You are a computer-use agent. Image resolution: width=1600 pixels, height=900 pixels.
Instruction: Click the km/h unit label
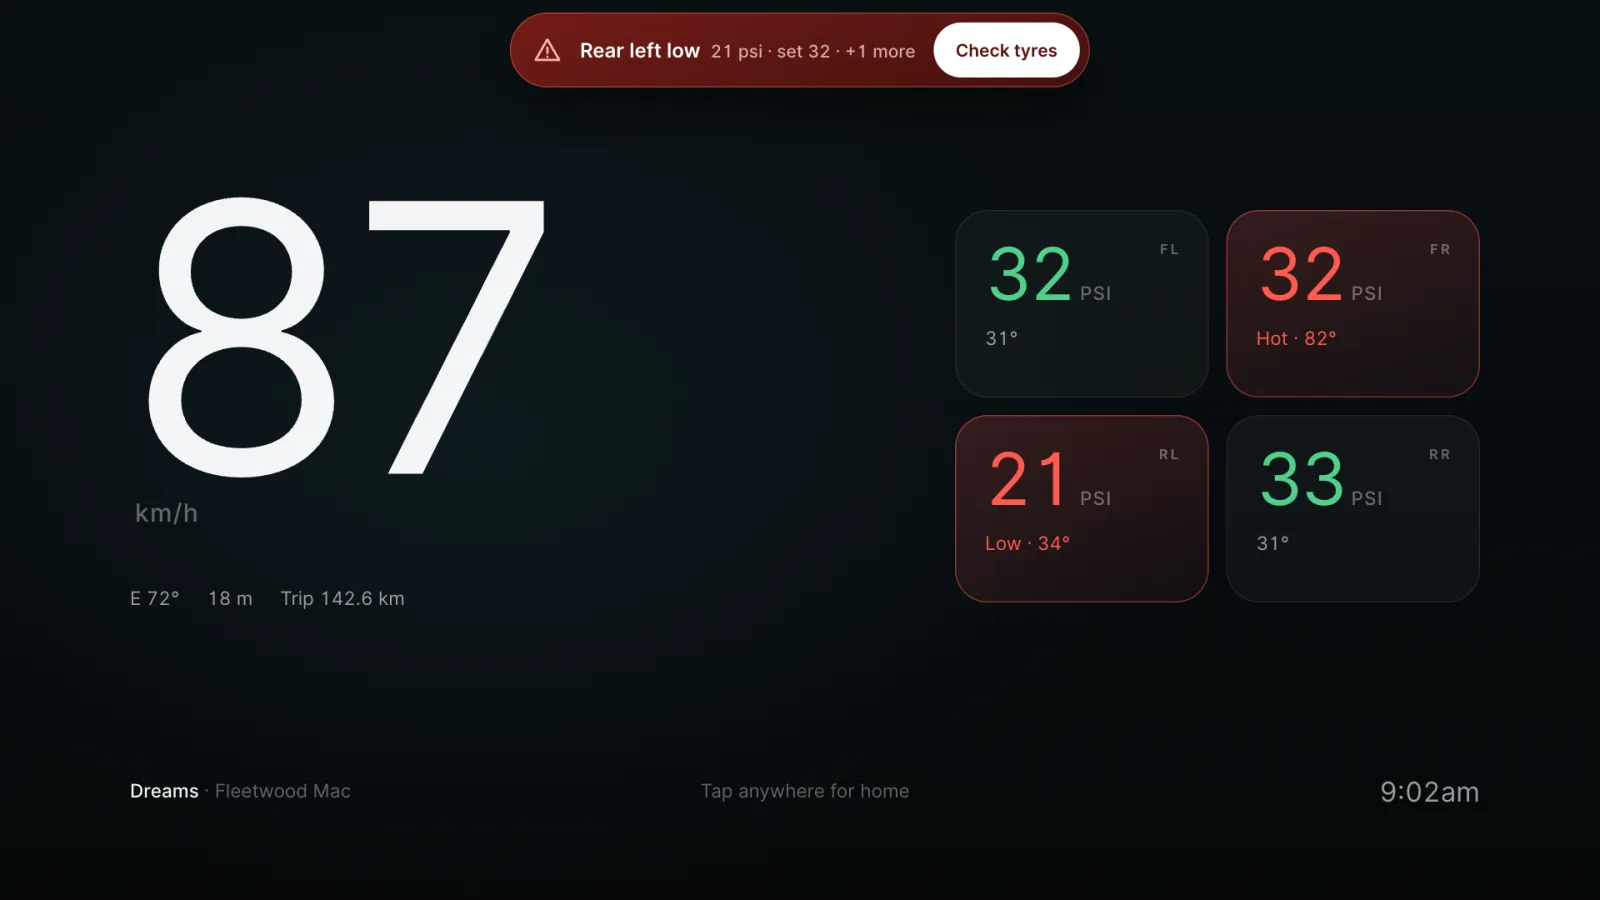point(166,513)
